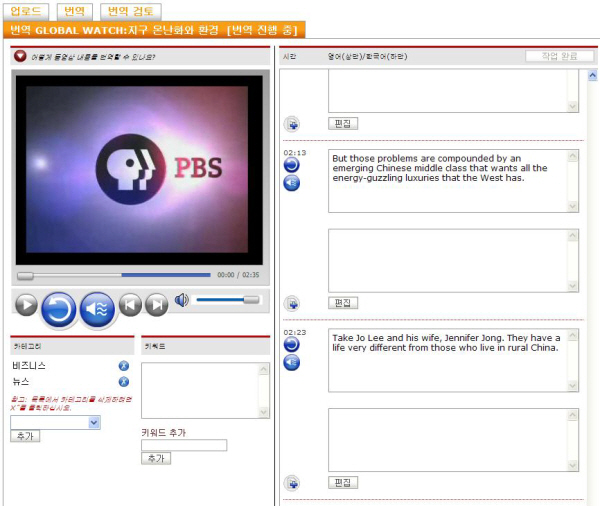
Task: Click the 02:23 English source text box
Action: click(x=453, y=360)
